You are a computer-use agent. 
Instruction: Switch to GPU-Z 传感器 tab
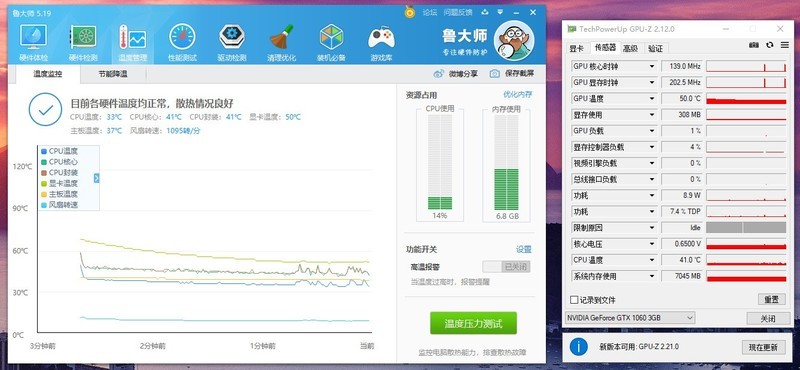tap(605, 48)
